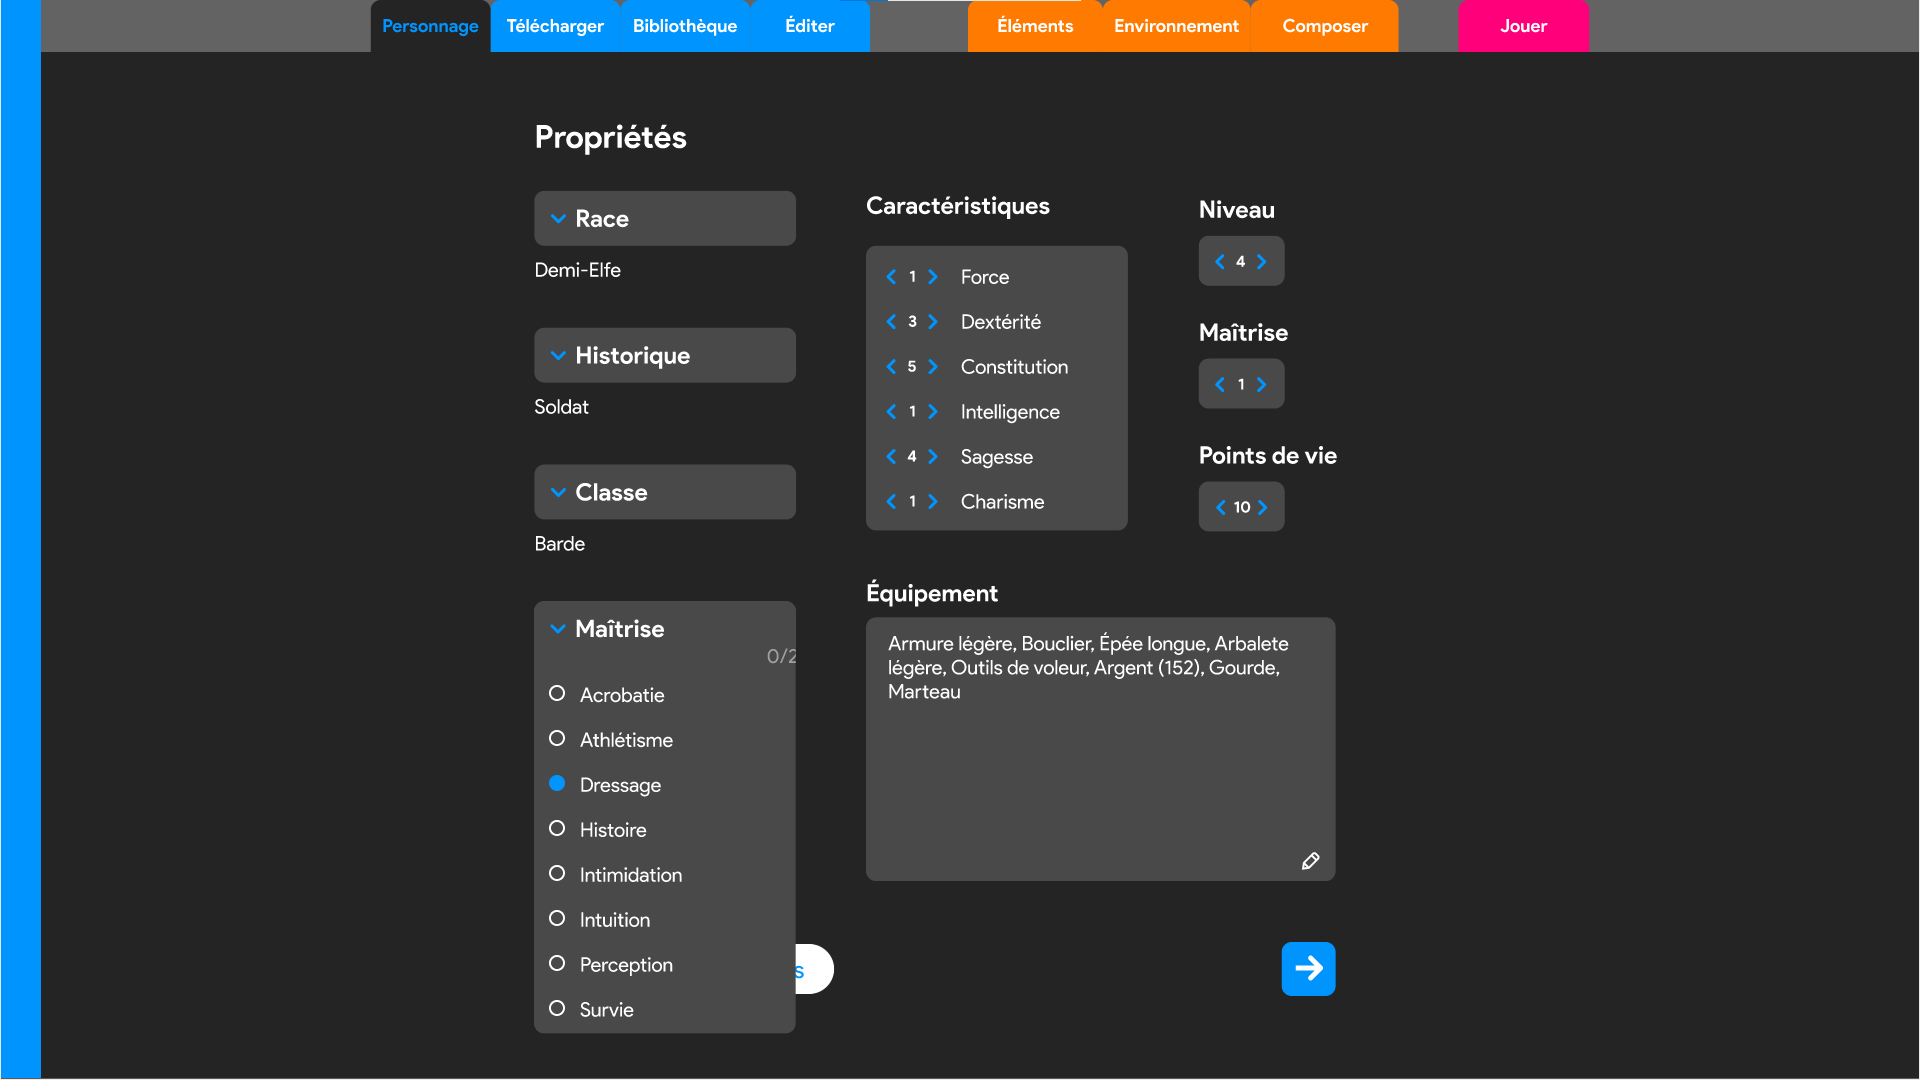The height and width of the screenshot is (1080, 1920).
Task: Click inside the Équipement text field
Action: tap(1099, 760)
